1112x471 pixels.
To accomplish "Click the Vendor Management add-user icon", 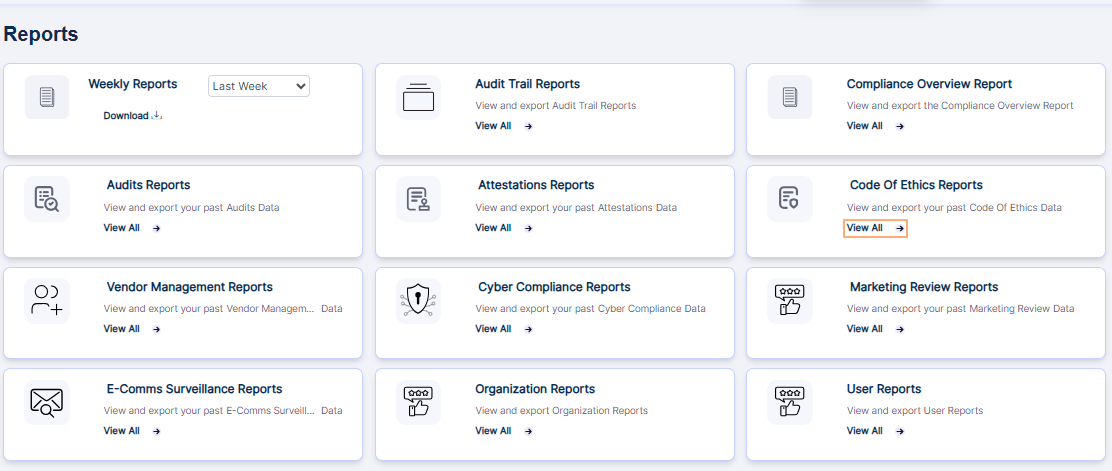I will (x=47, y=301).
